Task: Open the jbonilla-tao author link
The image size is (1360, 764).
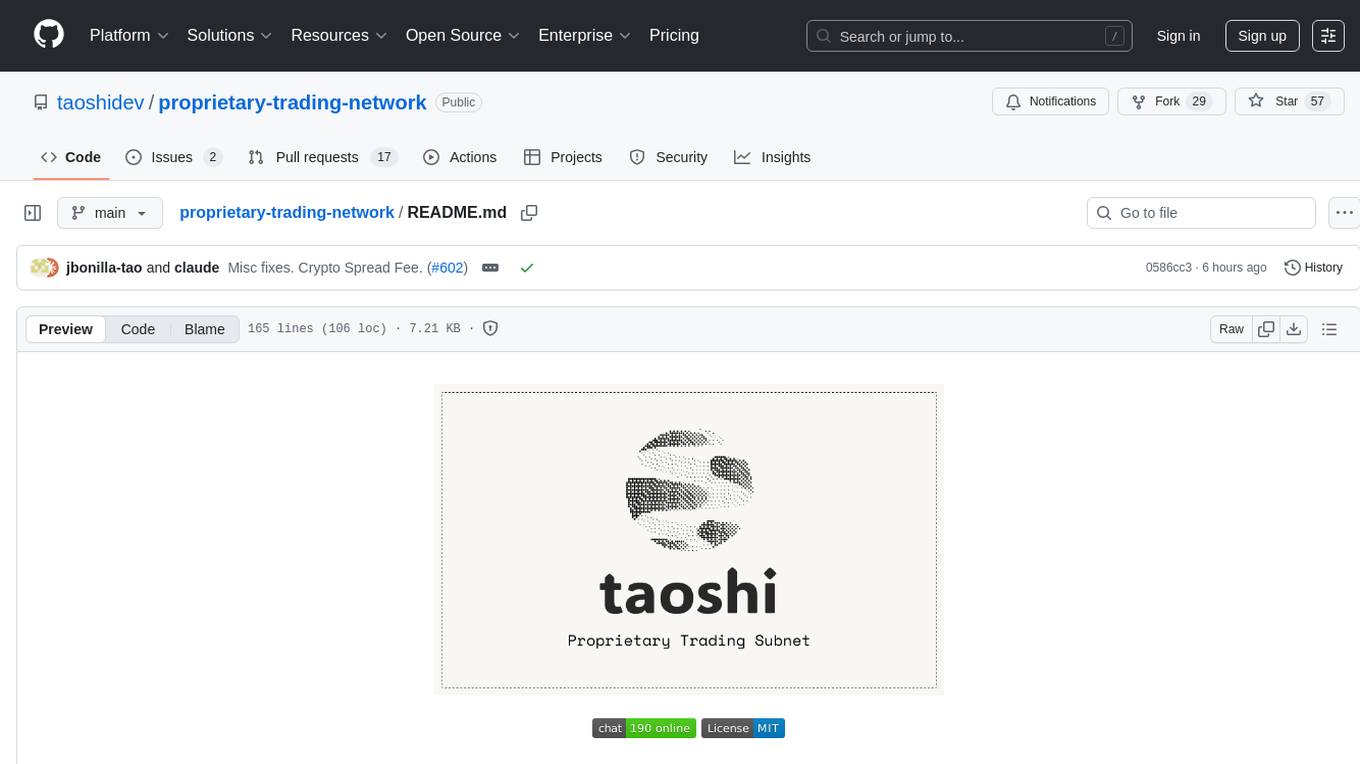Action: coord(104,268)
